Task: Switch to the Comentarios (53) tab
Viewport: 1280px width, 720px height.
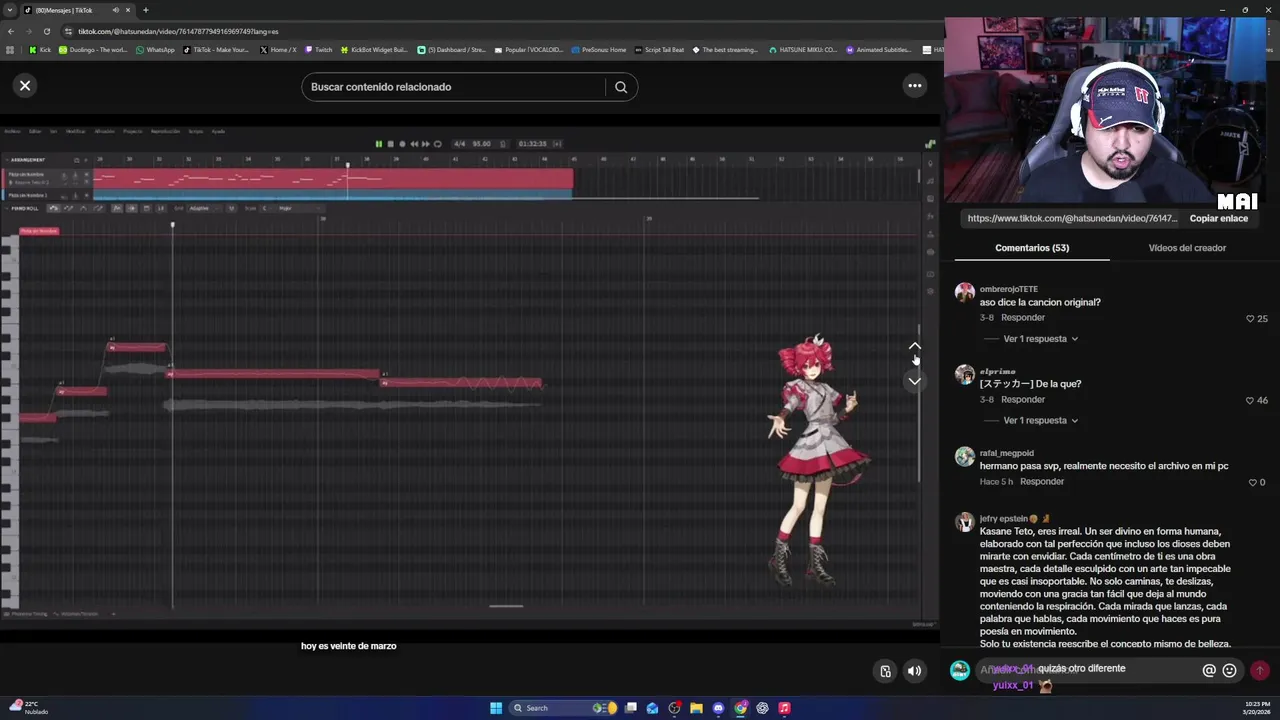Action: click(1032, 248)
